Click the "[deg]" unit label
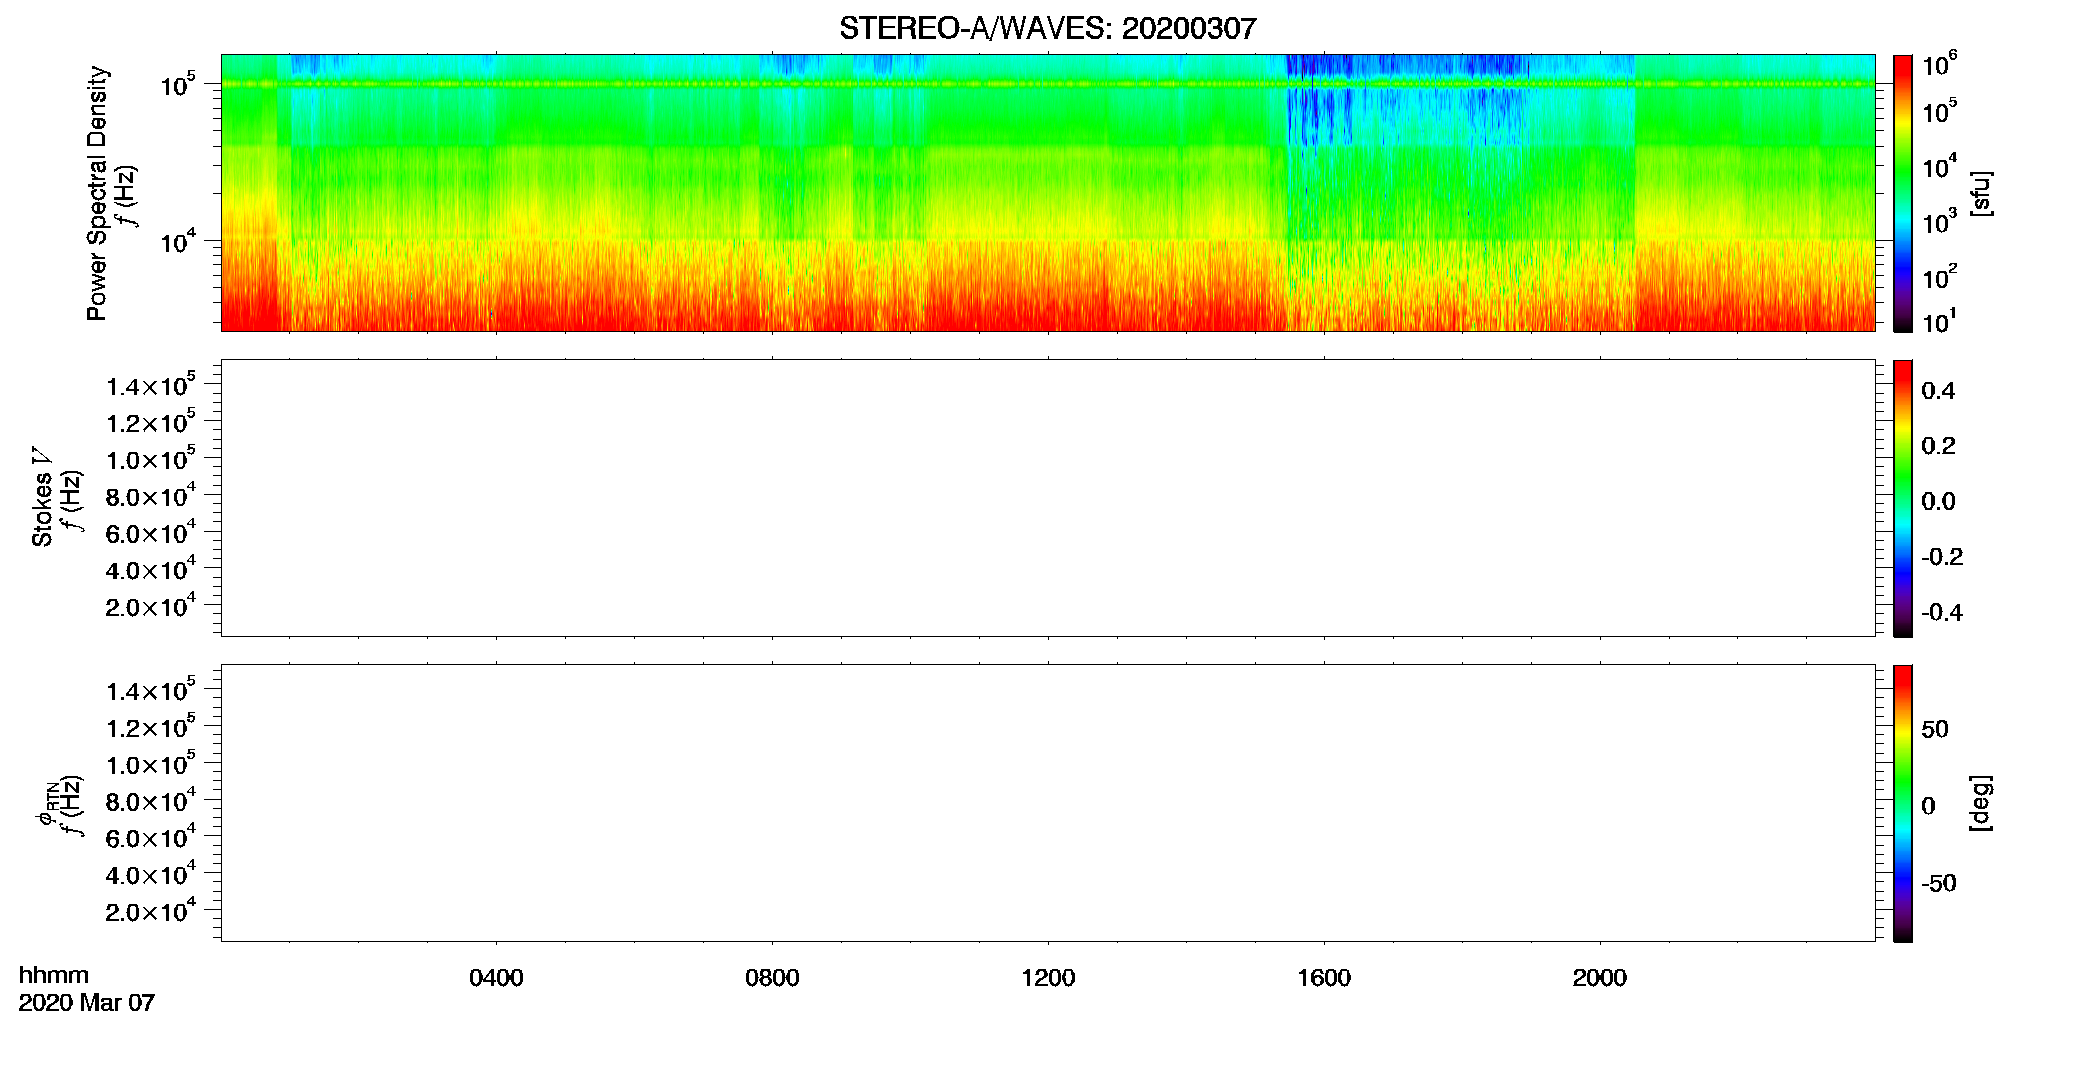The width and height of the screenshot is (2096, 1080). [1981, 803]
